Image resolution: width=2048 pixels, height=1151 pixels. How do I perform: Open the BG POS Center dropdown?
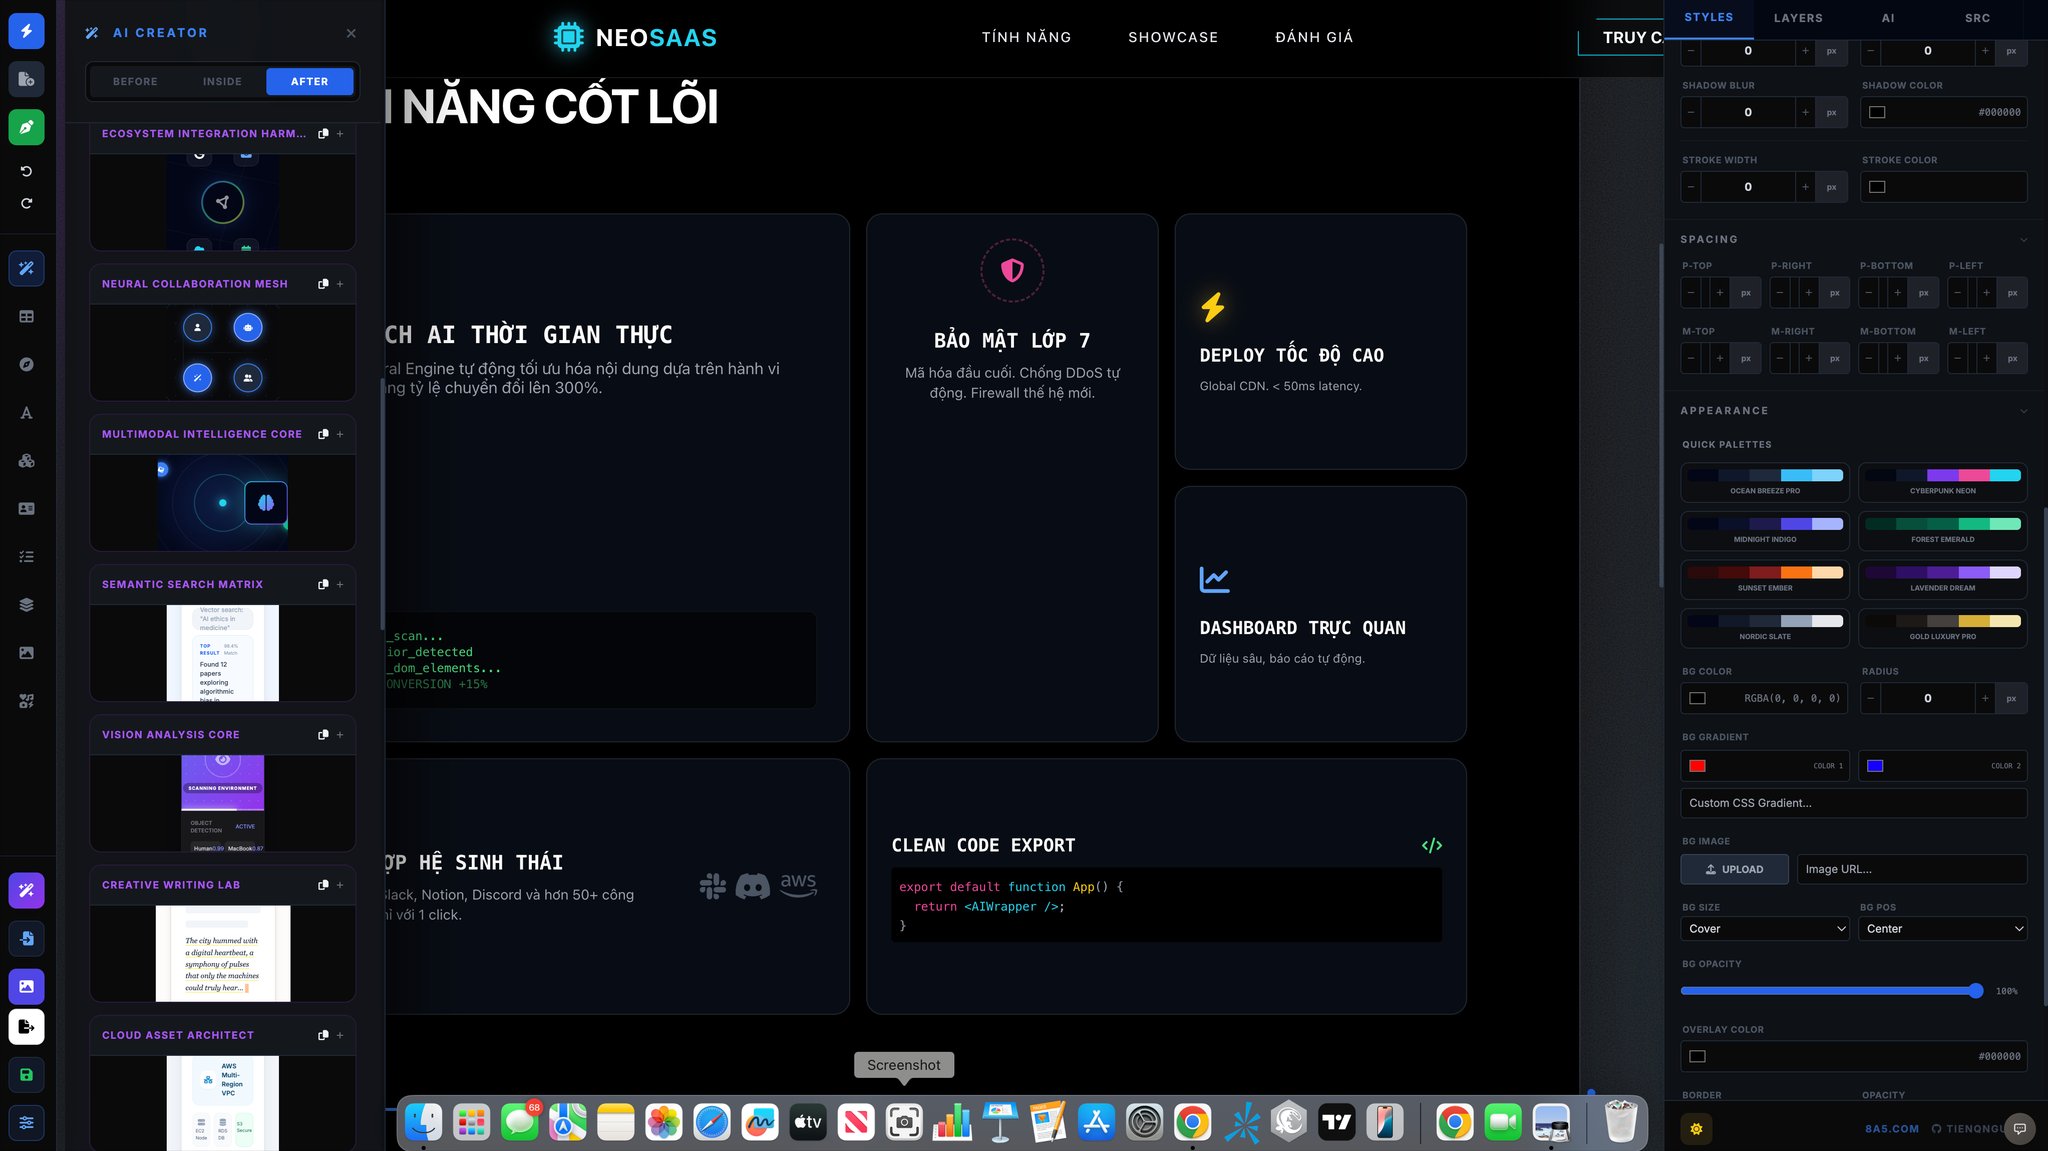click(1943, 929)
